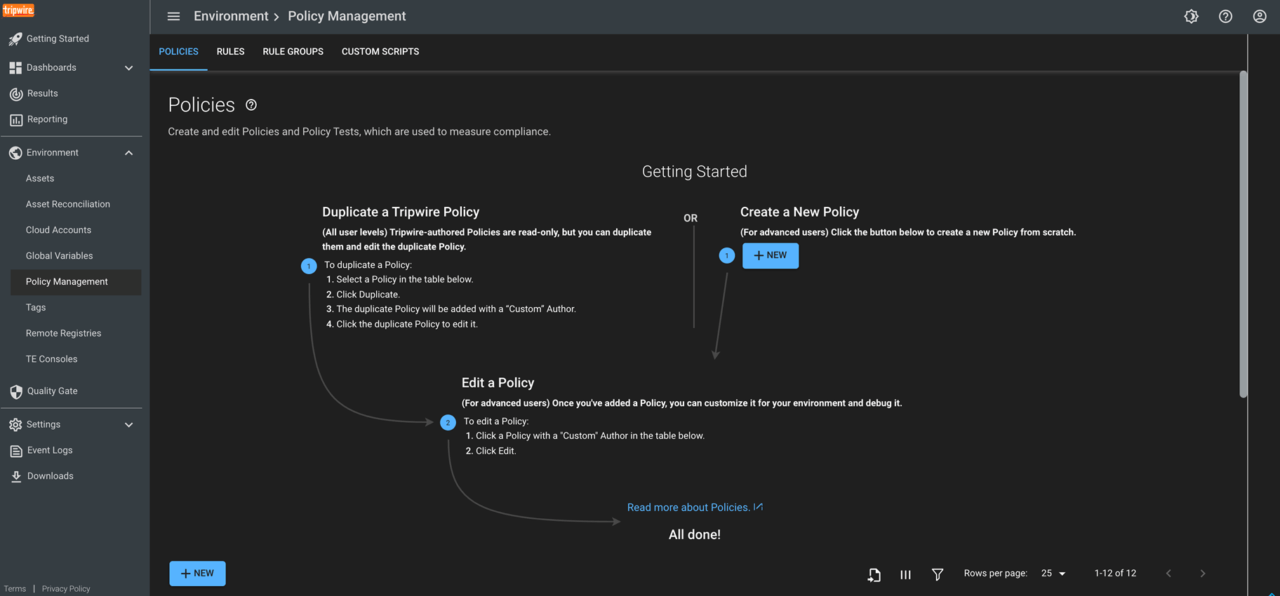The height and width of the screenshot is (596, 1280).
Task: Switch to the Rules tab
Action: coord(230,52)
